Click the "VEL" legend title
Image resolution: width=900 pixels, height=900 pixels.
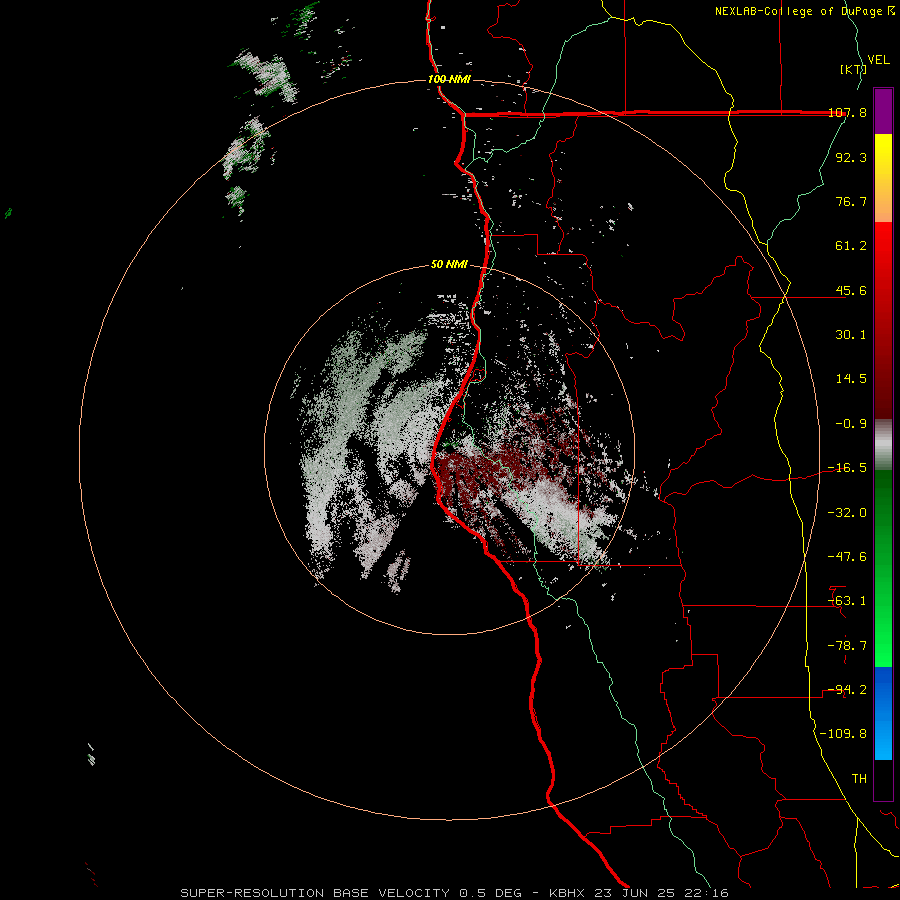point(878,60)
